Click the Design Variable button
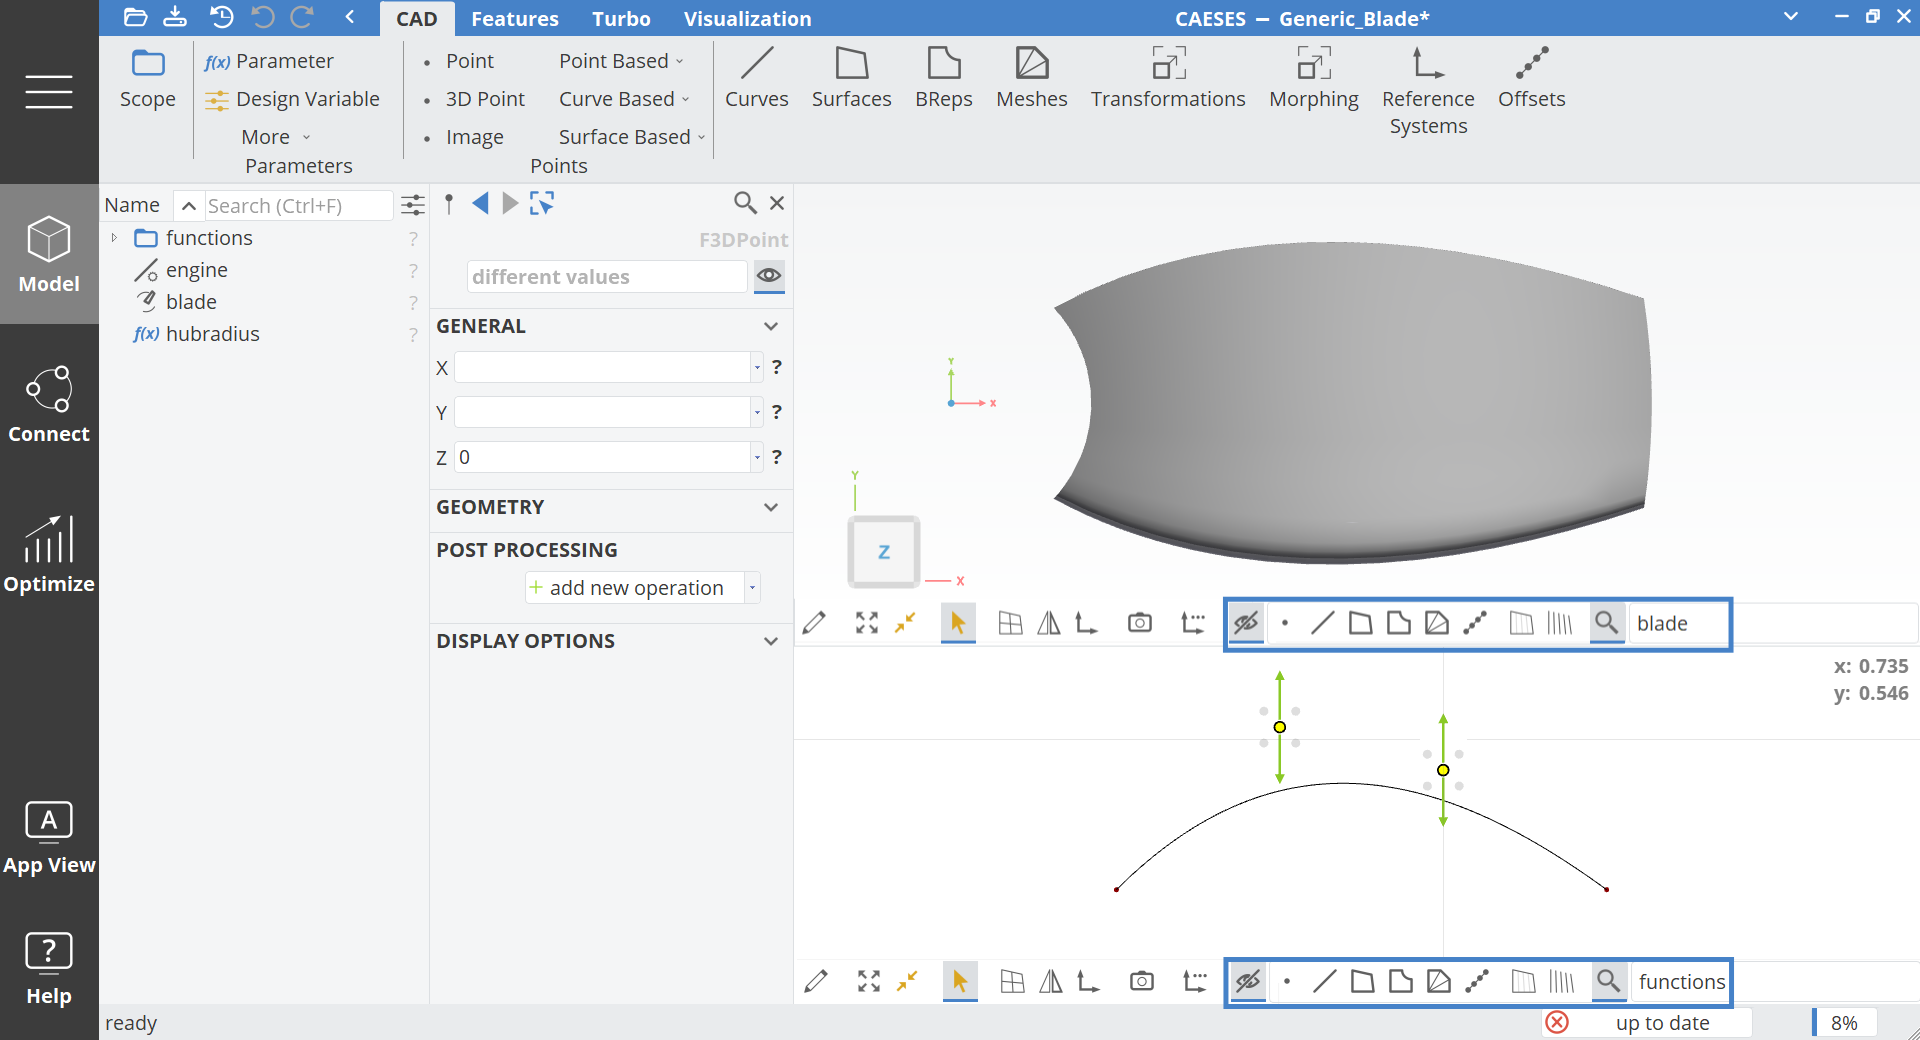 (292, 99)
